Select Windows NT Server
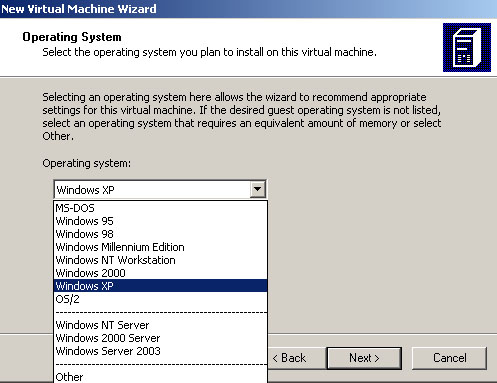The height and width of the screenshot is (383, 497). tap(160, 325)
